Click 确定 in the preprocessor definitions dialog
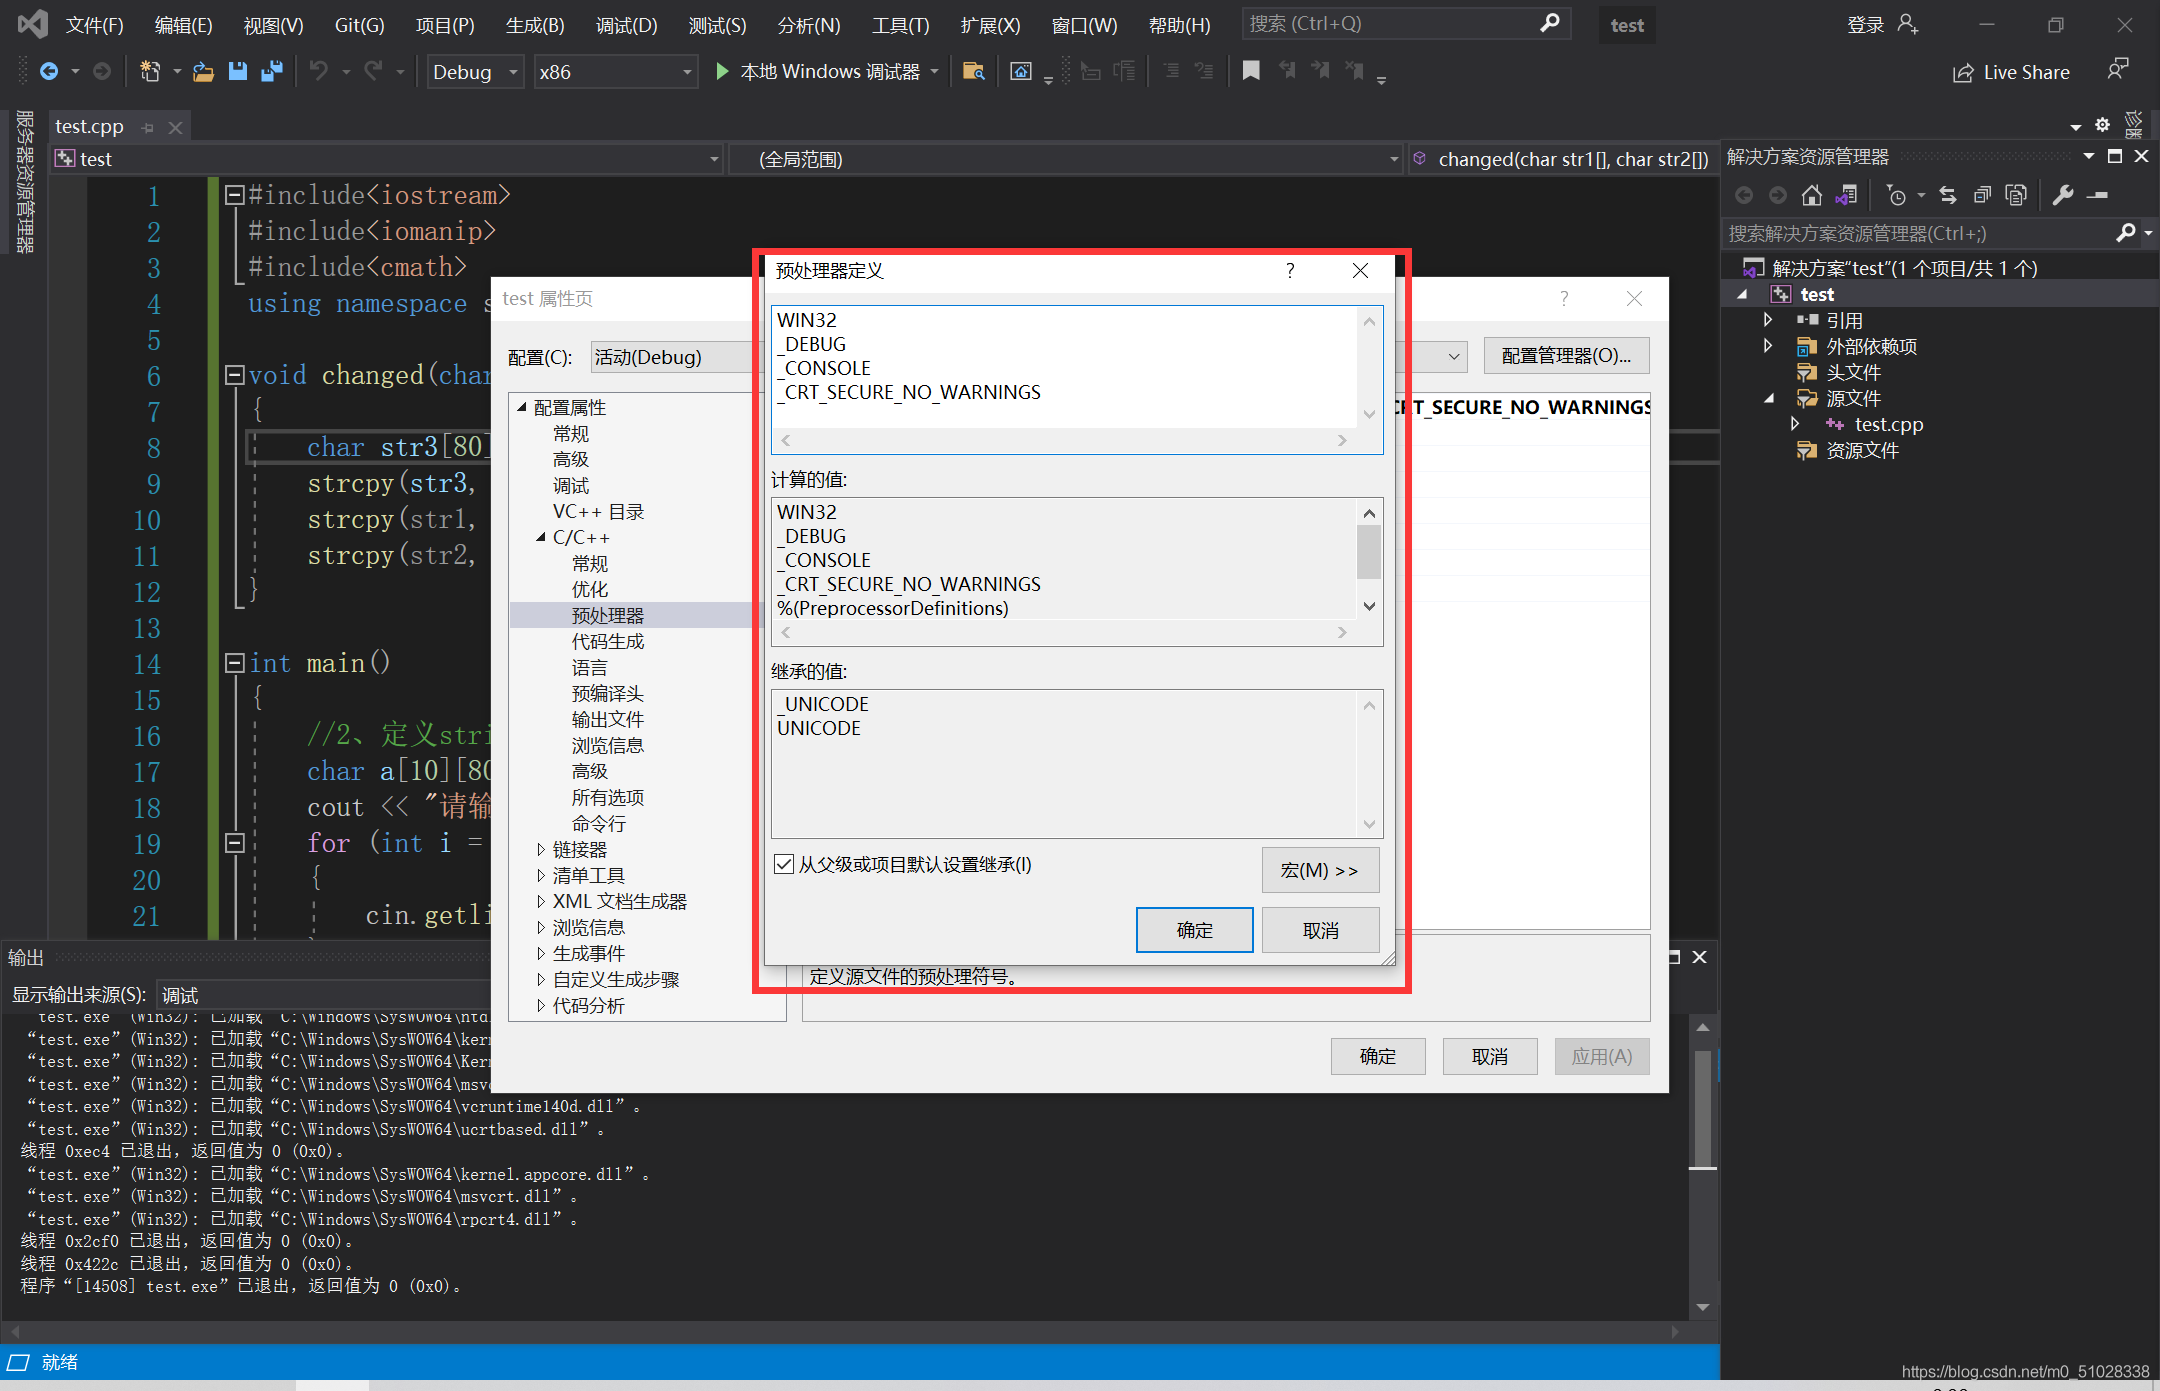 [x=1194, y=930]
